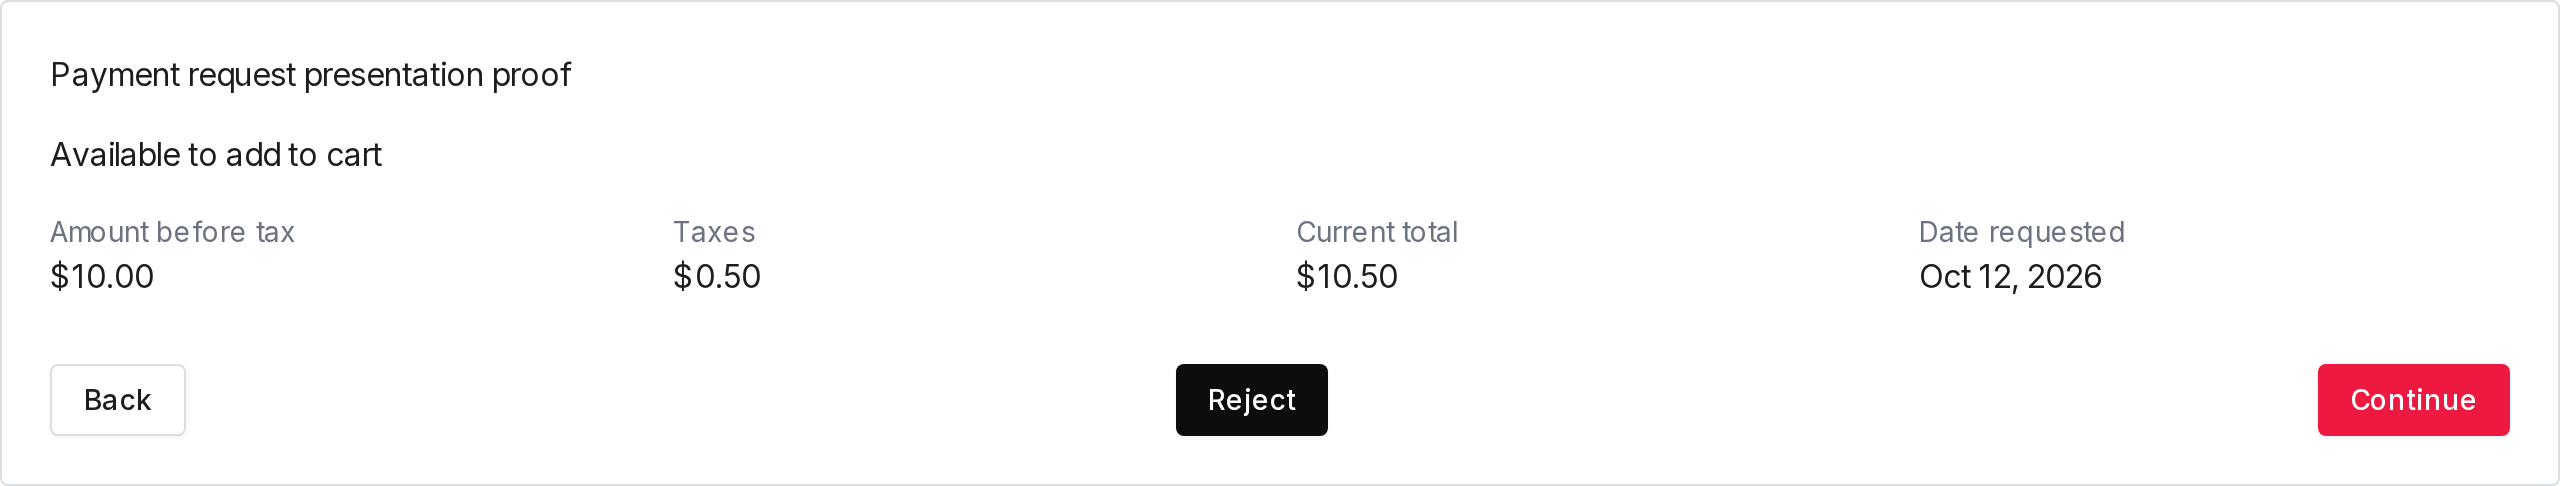Select the Oct 12, 2026 date value
Viewport: 2560px width, 486px height.
pos(2010,276)
